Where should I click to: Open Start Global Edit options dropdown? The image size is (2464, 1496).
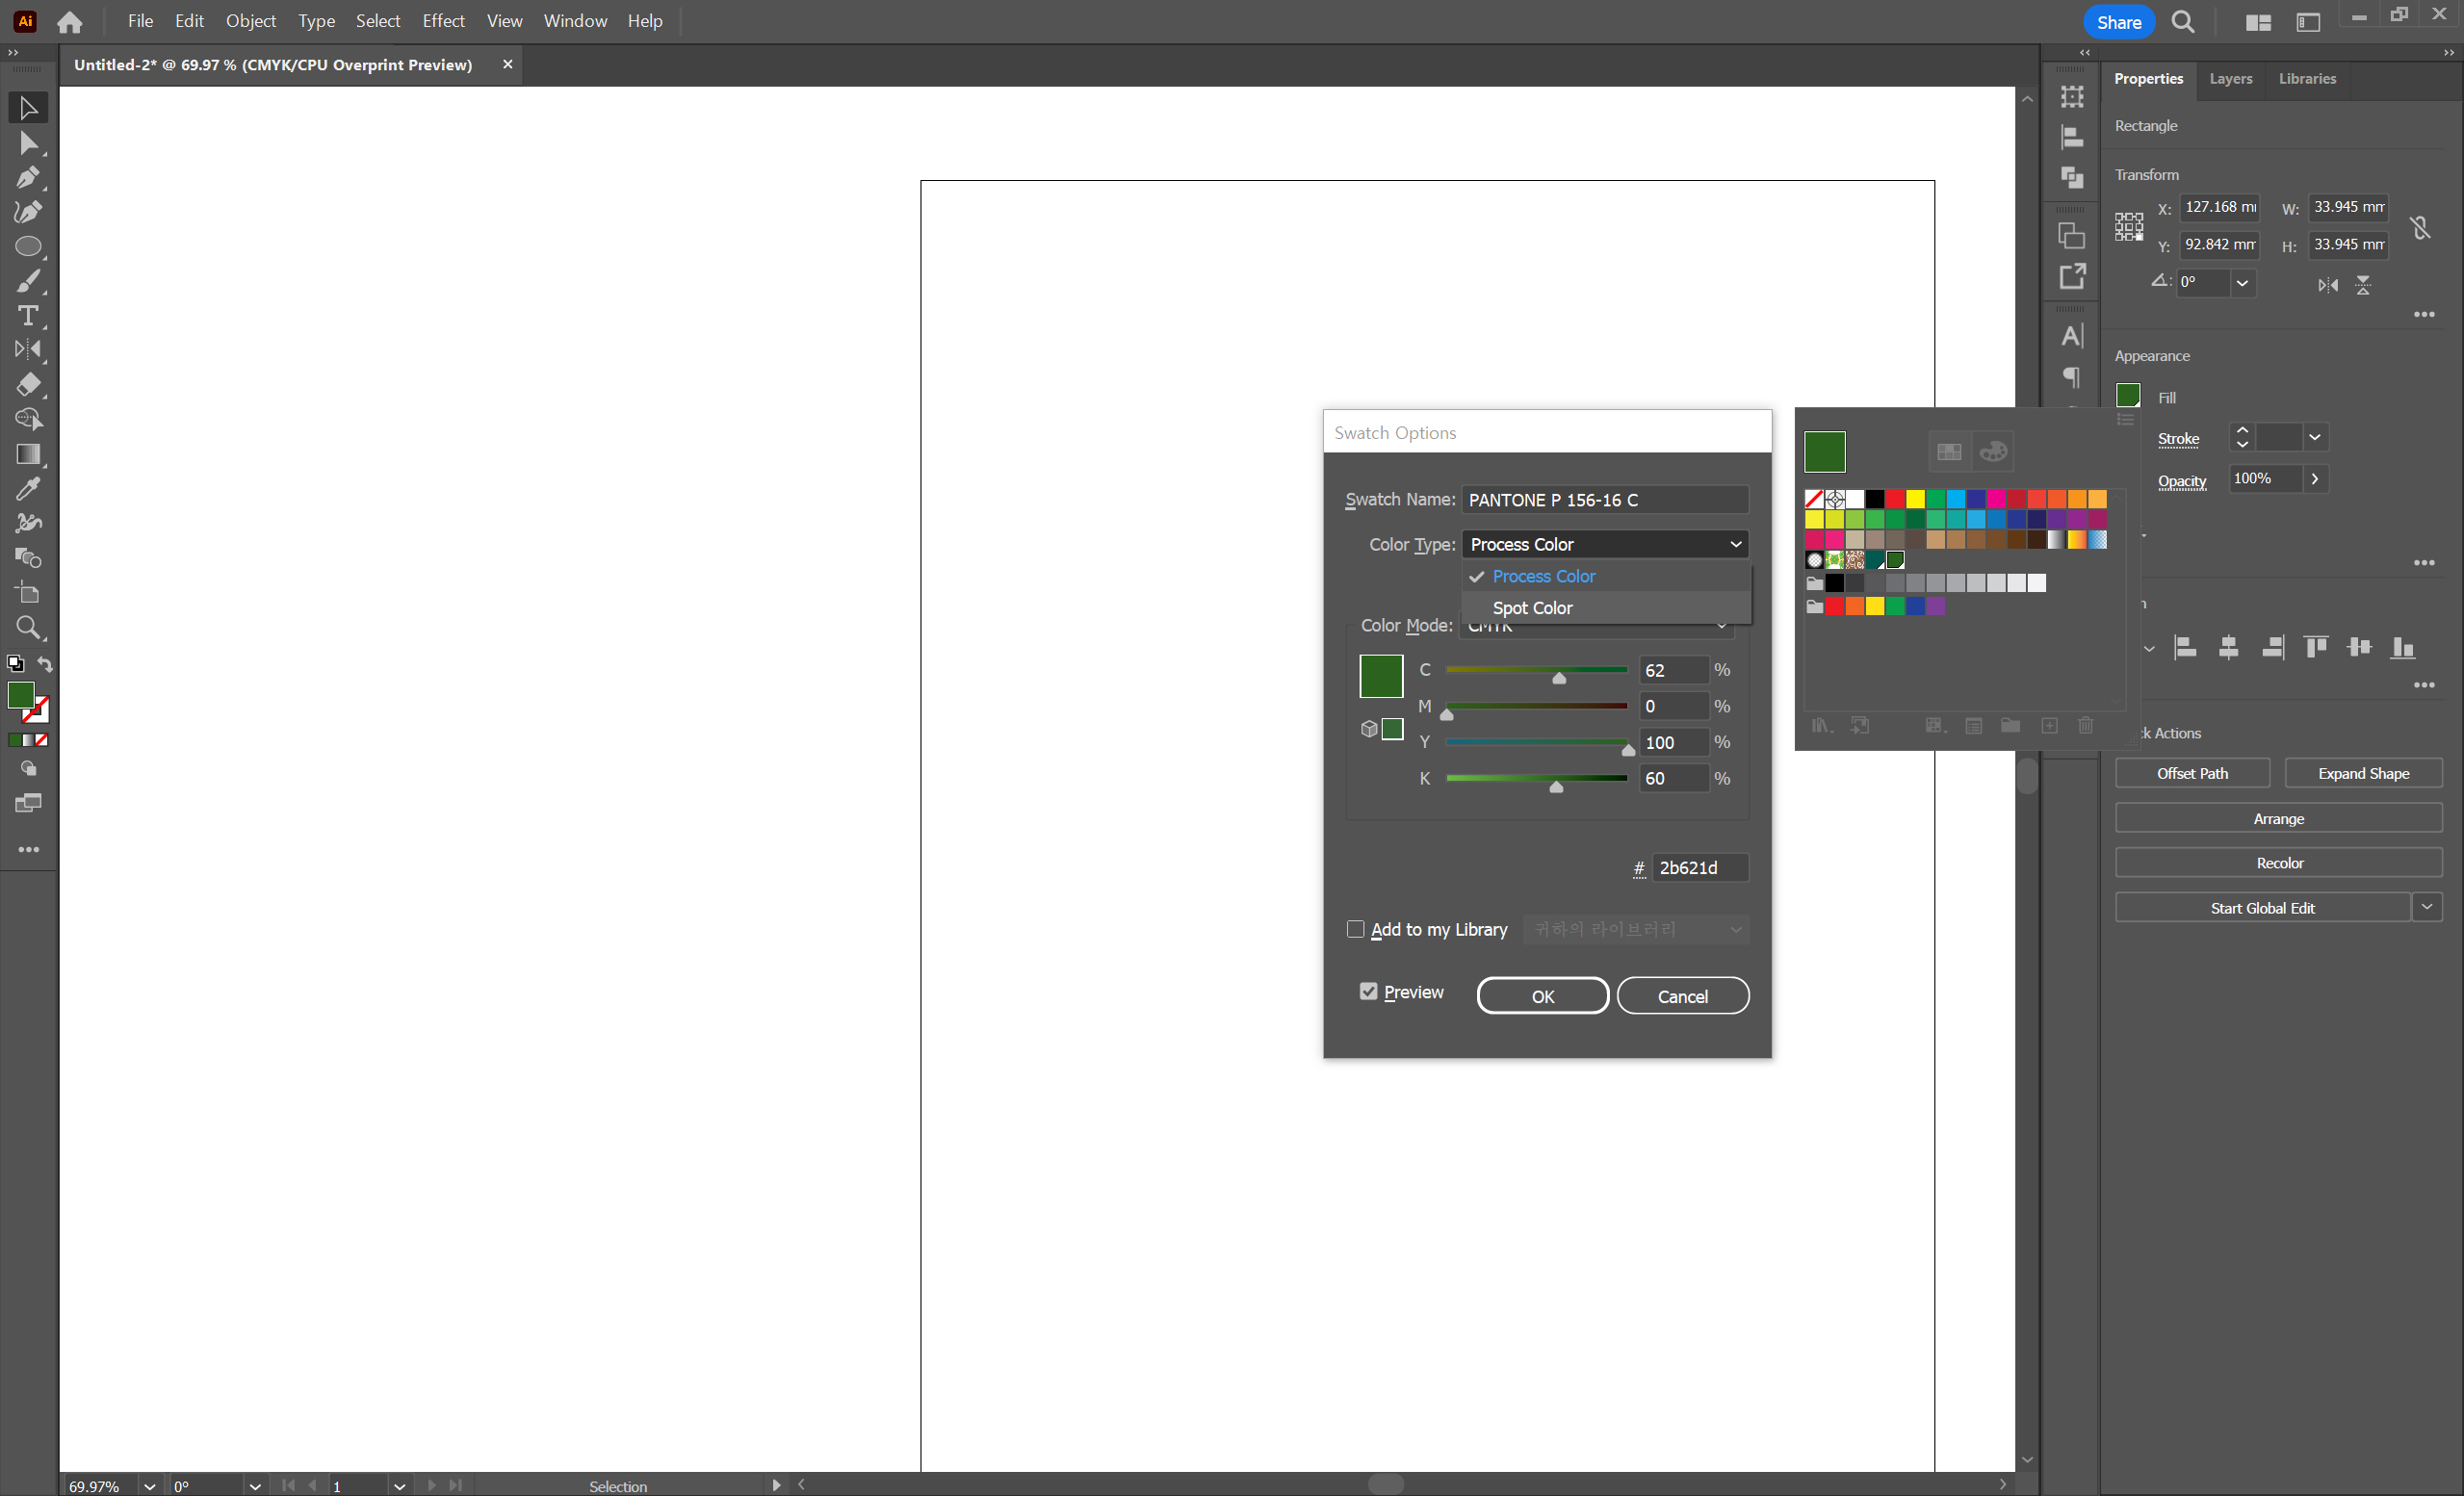click(2427, 907)
